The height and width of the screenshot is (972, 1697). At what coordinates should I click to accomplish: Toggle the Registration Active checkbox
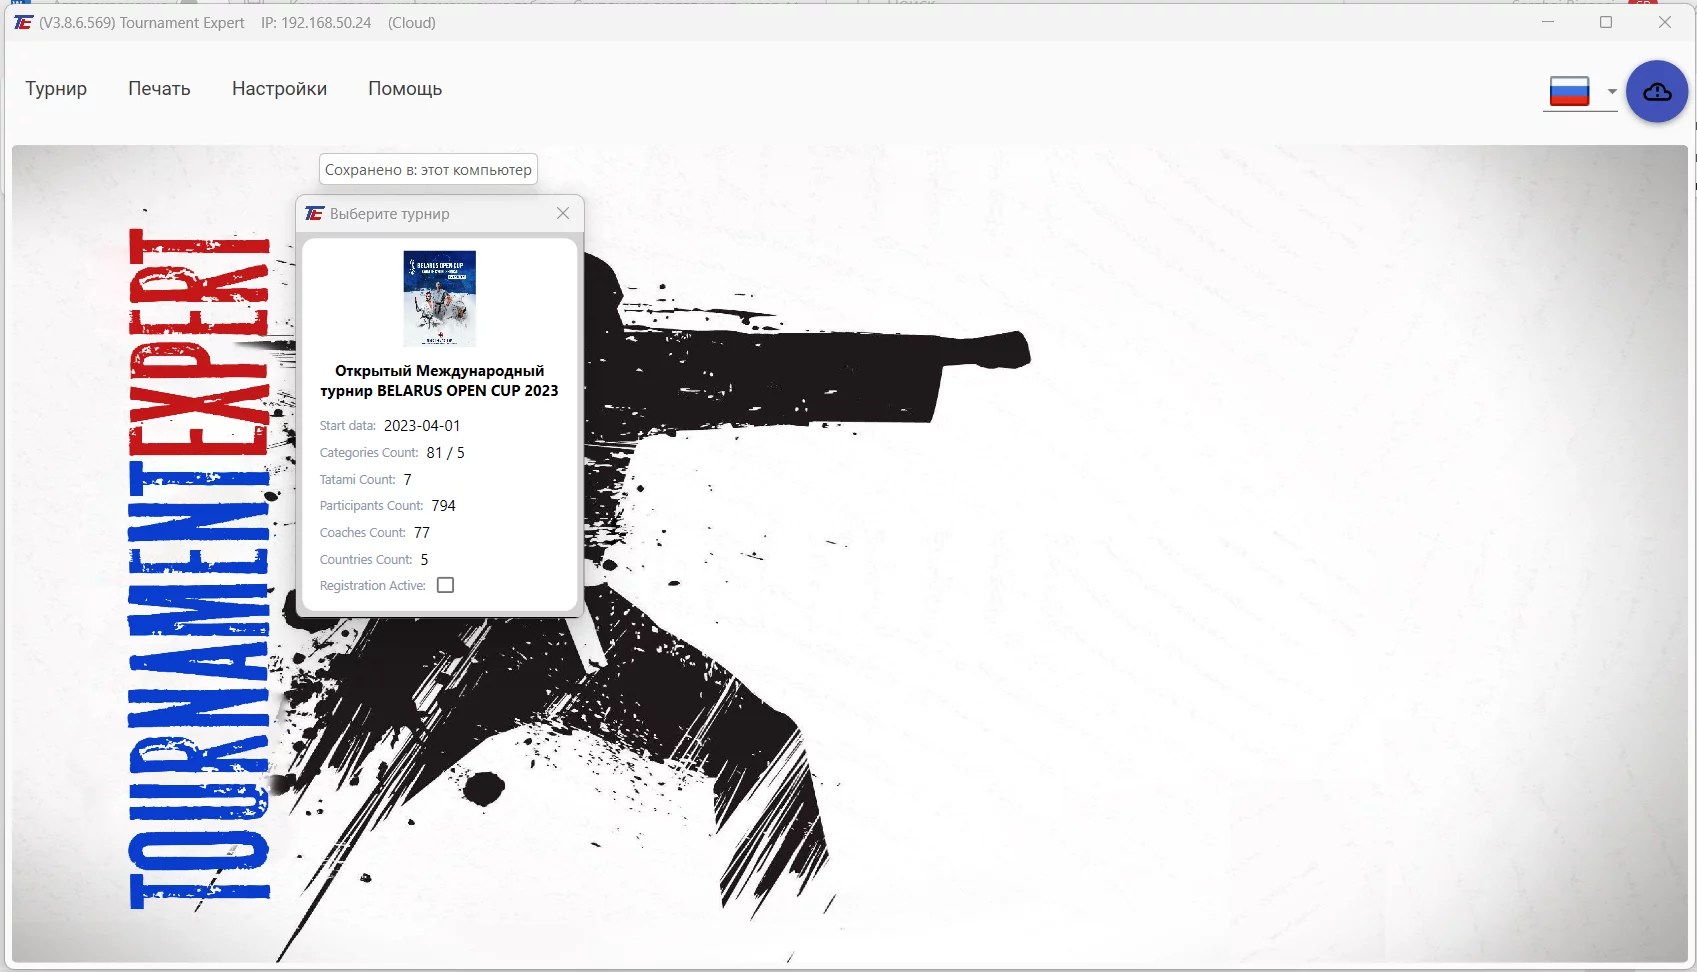coord(446,585)
